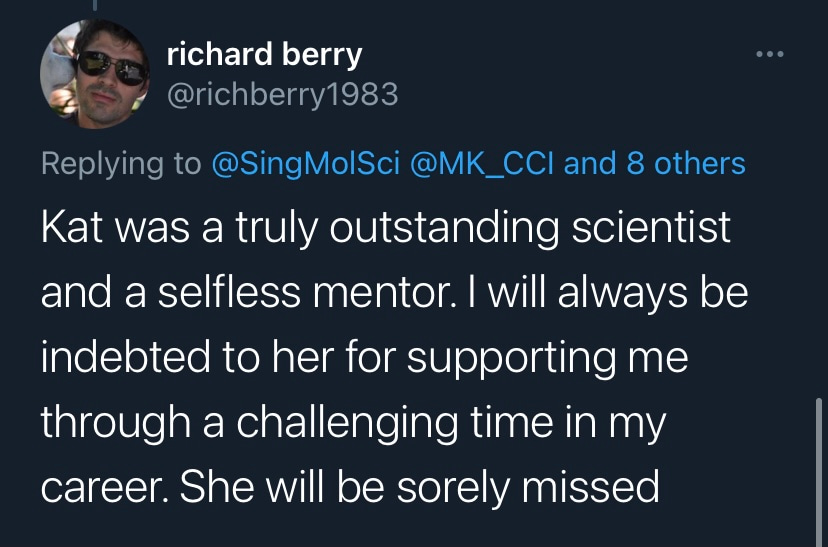Tap the line "through a challenging time in my"
The image size is (828, 547).
(353, 423)
